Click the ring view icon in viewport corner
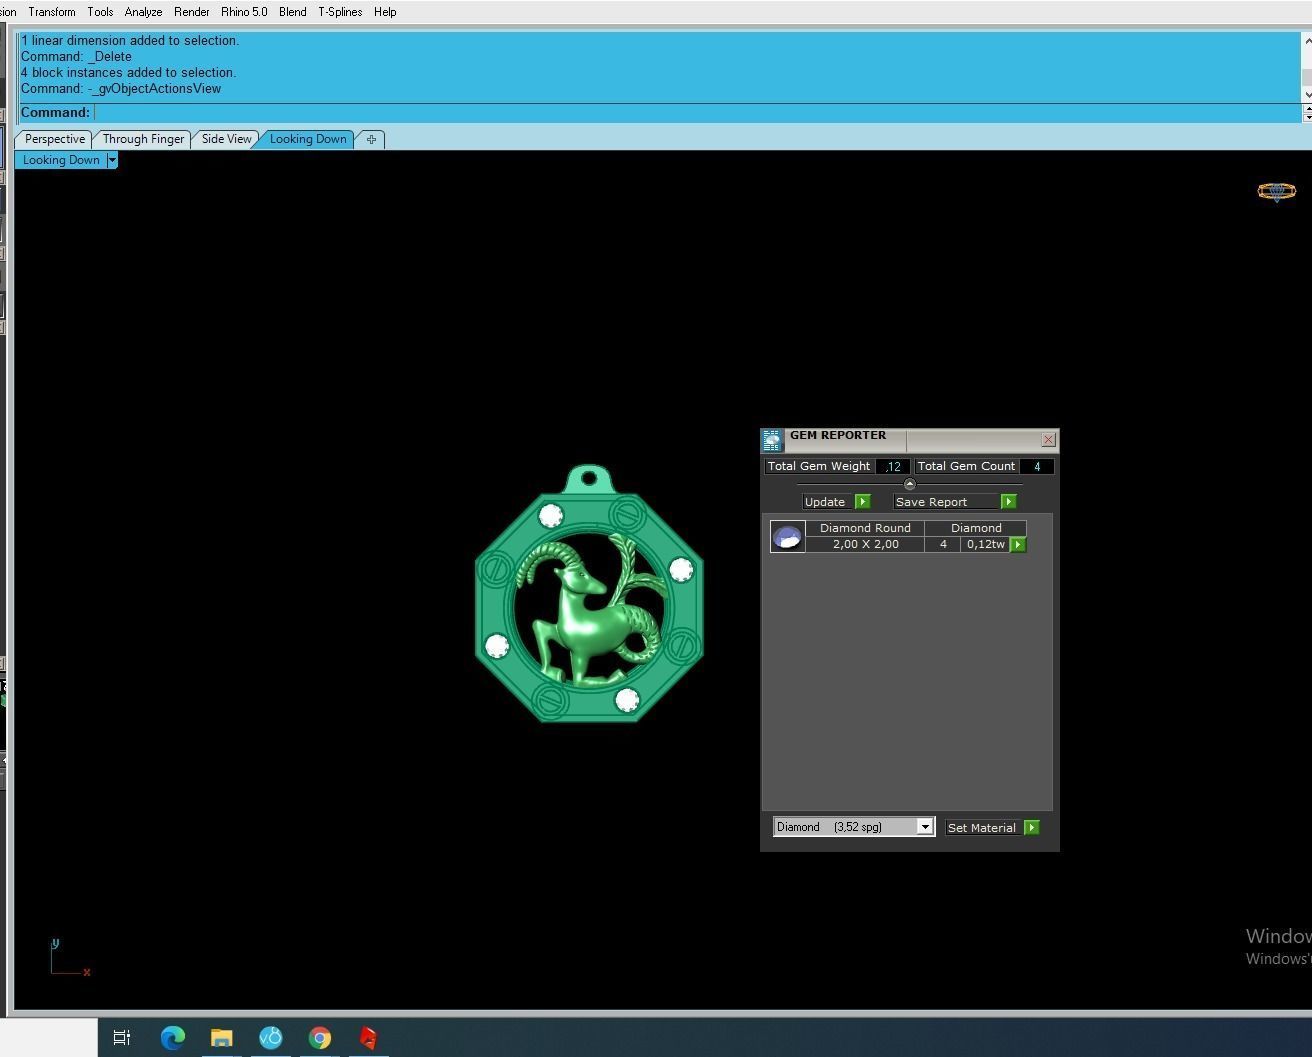1312x1057 pixels. (x=1276, y=191)
